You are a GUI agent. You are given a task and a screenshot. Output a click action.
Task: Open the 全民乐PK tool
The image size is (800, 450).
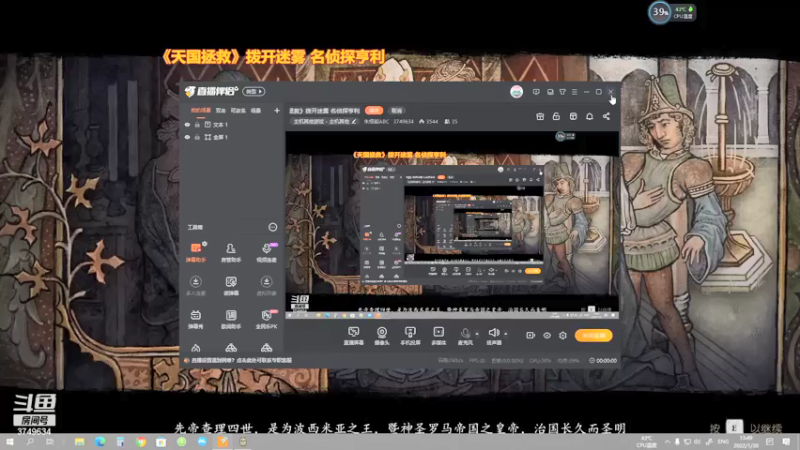pos(266,319)
